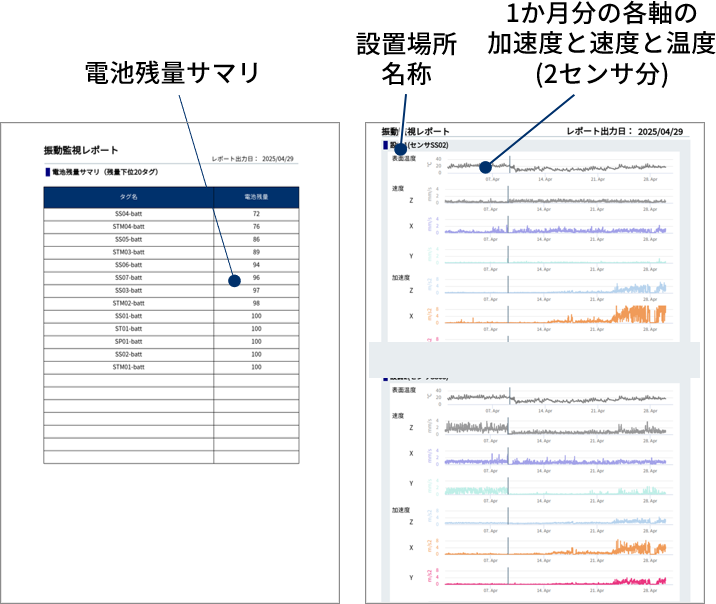Select the レポート出力日 2025/04/29 text on the chart page
716x604 pixels.
click(x=625, y=131)
